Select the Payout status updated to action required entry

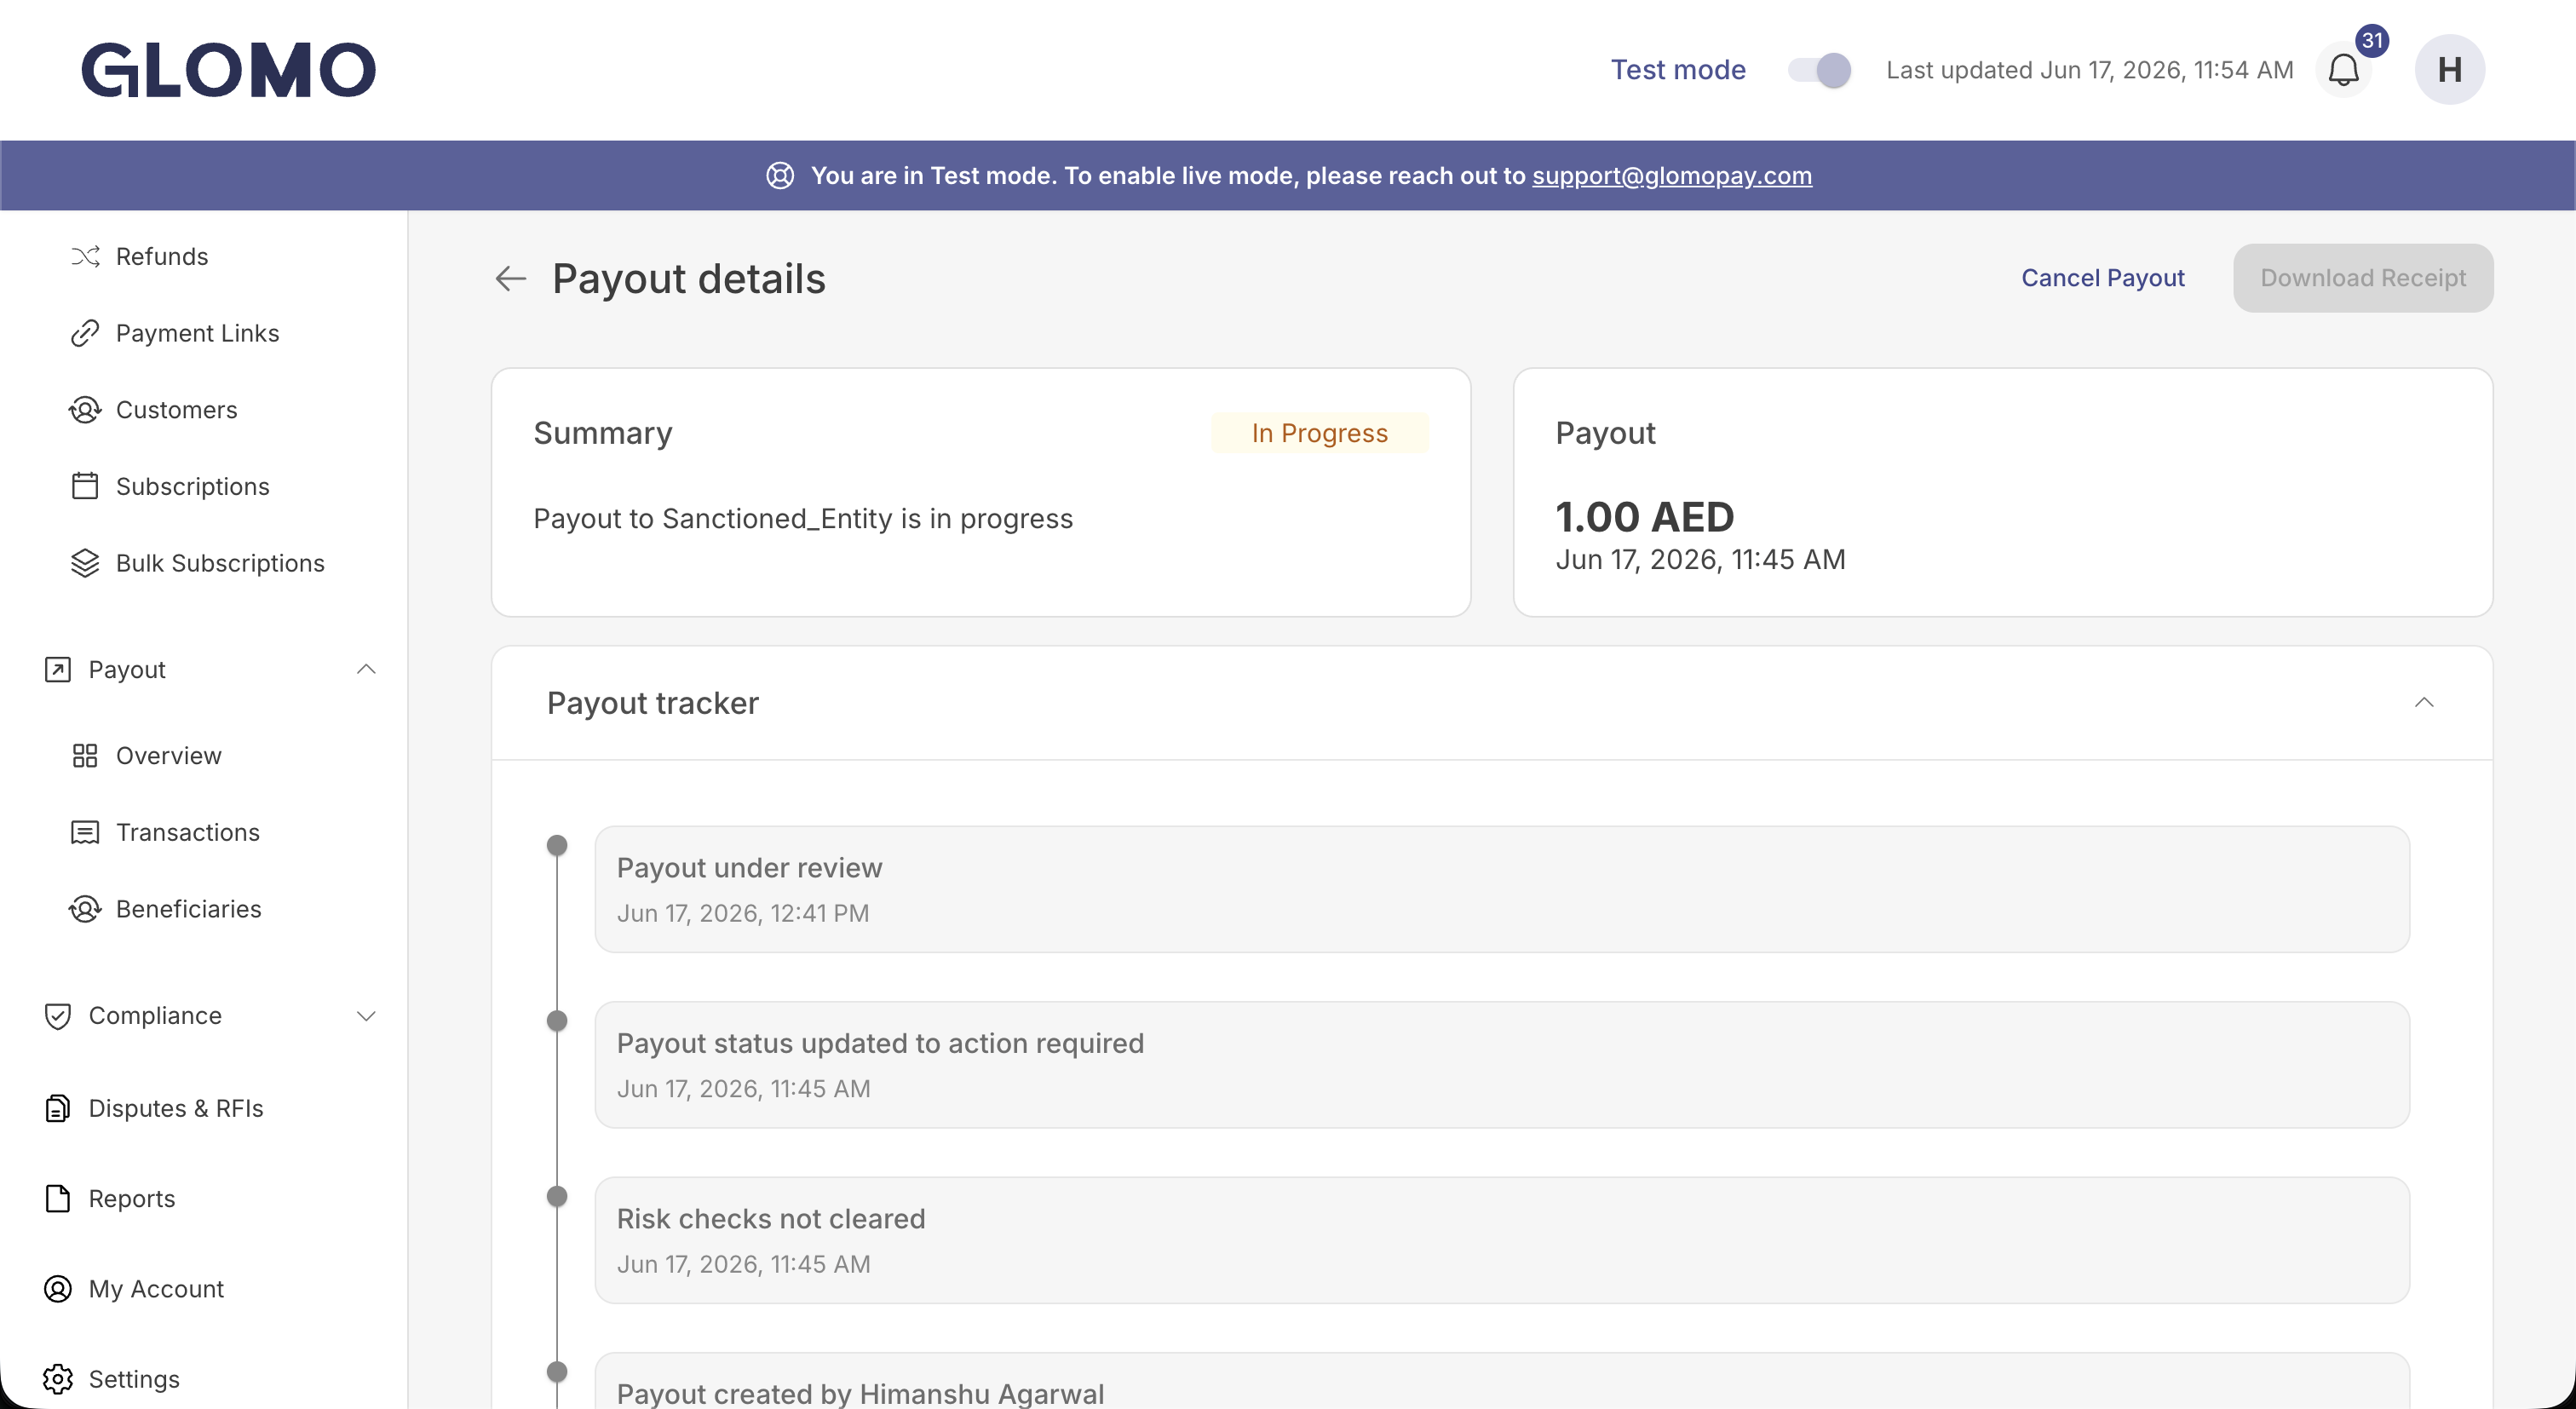pyautogui.click(x=1502, y=1065)
